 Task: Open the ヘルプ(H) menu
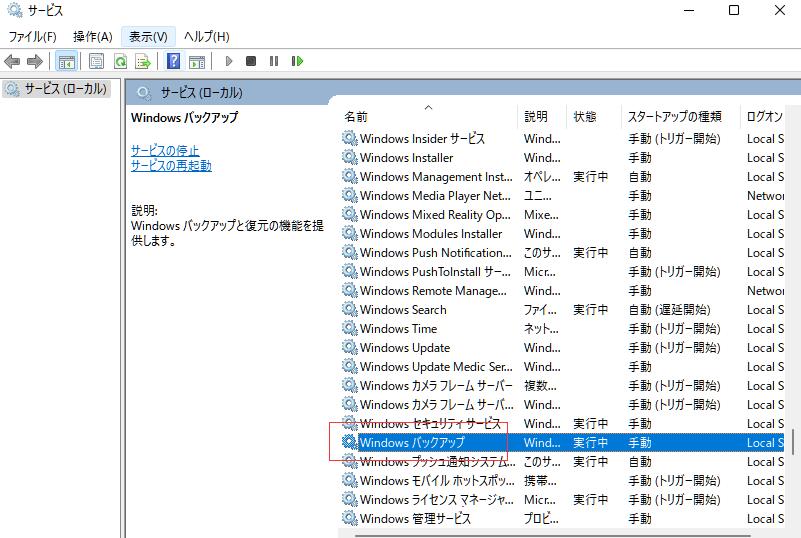(206, 37)
